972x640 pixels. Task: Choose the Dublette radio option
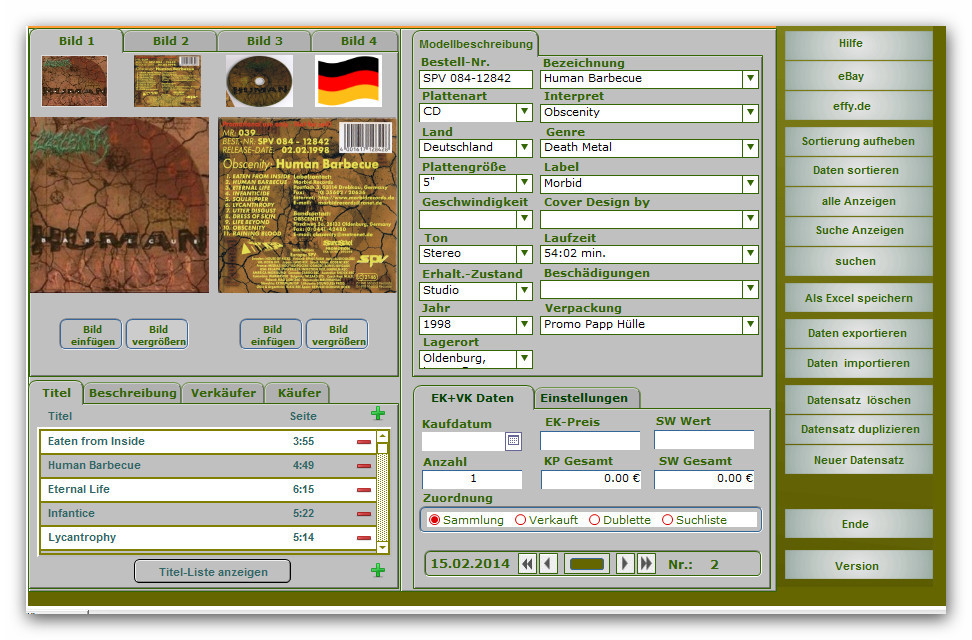point(594,520)
